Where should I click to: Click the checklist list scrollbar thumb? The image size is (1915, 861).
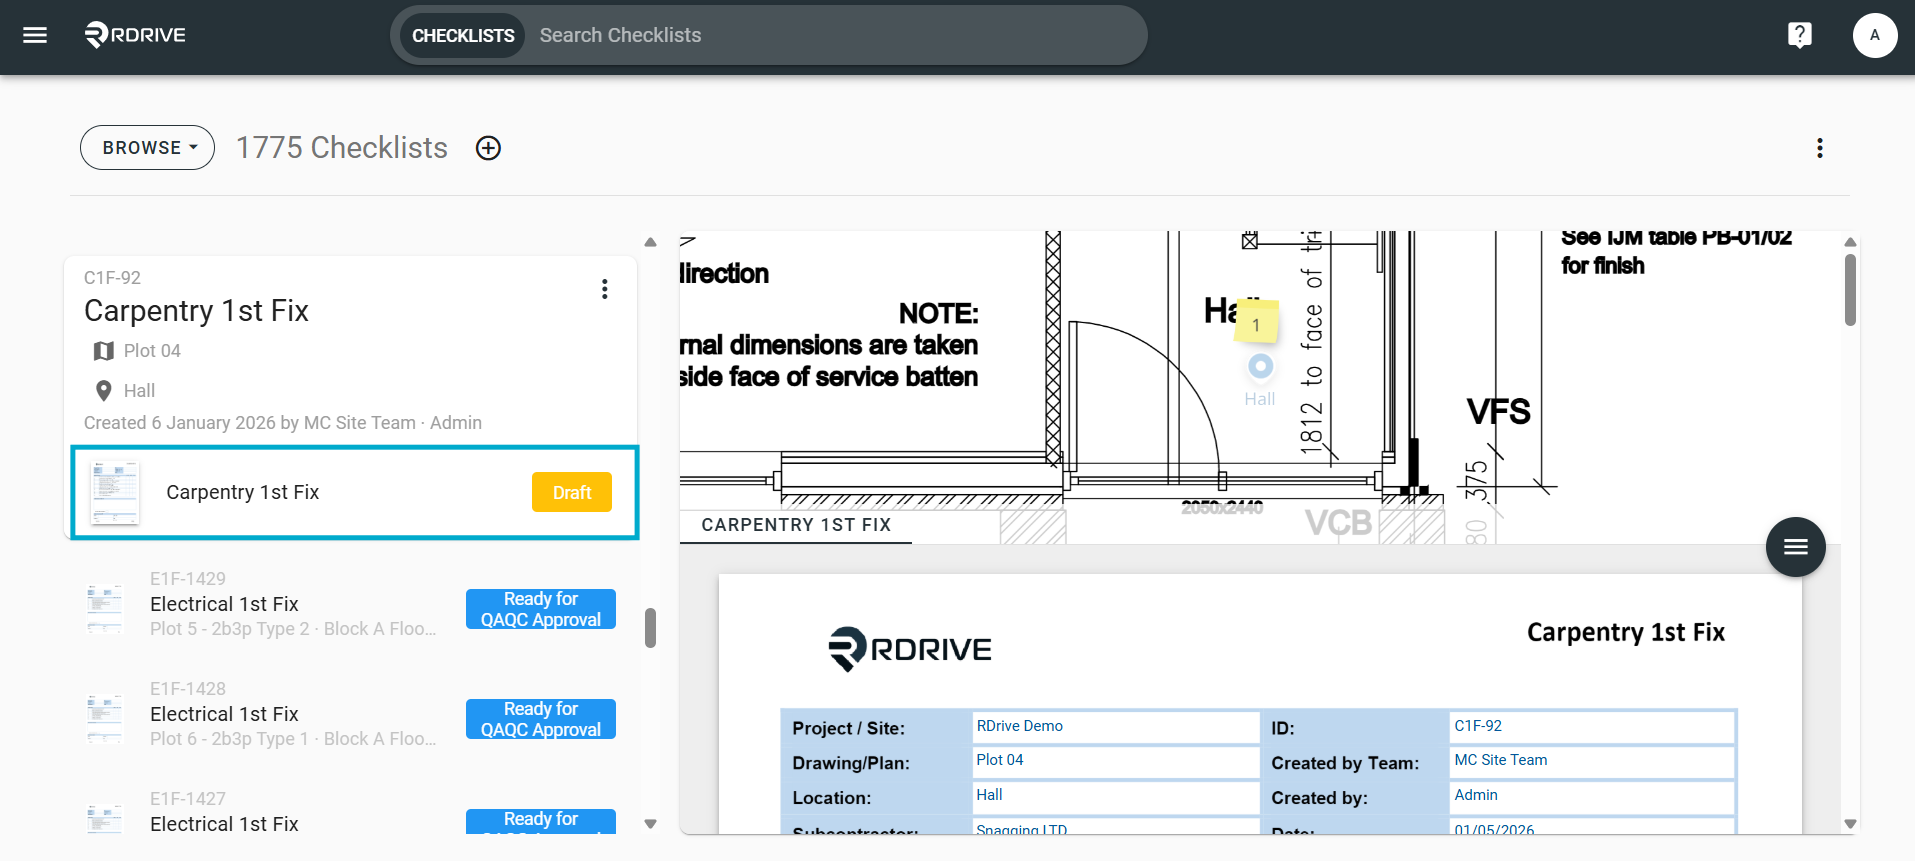[x=651, y=628]
